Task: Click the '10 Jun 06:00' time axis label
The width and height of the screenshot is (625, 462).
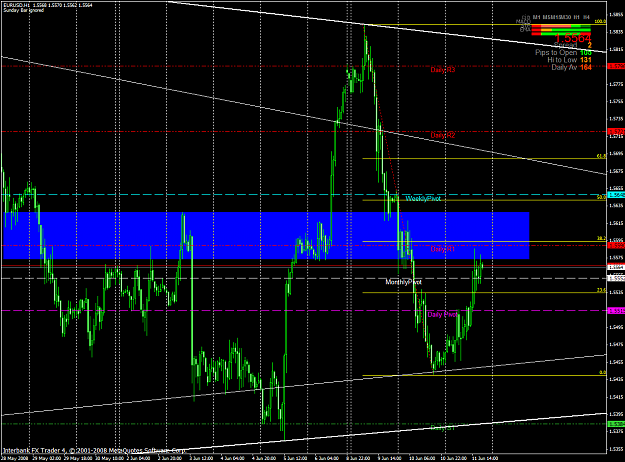Action: 422,458
